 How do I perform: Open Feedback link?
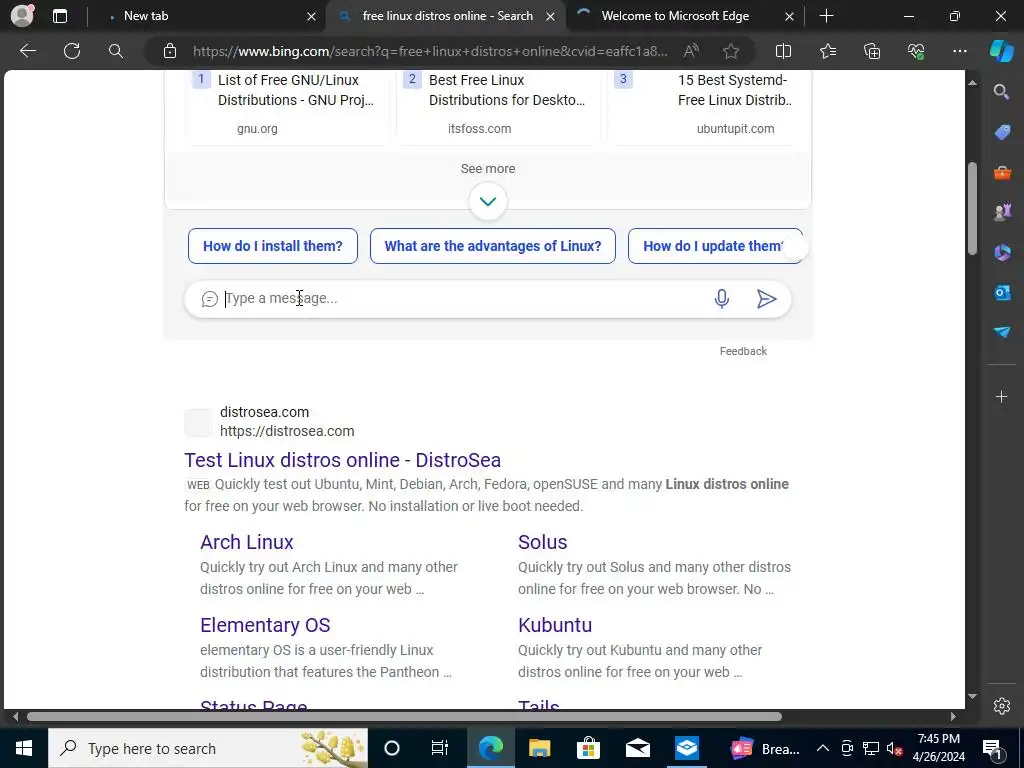743,351
